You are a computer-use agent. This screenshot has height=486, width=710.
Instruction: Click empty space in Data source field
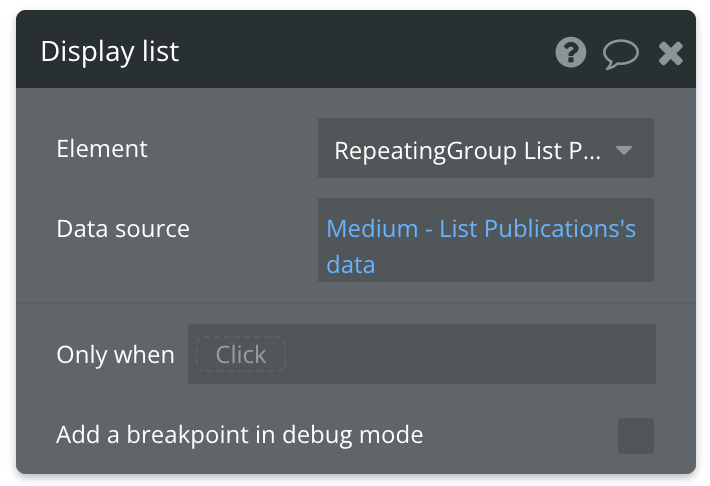tap(520, 265)
